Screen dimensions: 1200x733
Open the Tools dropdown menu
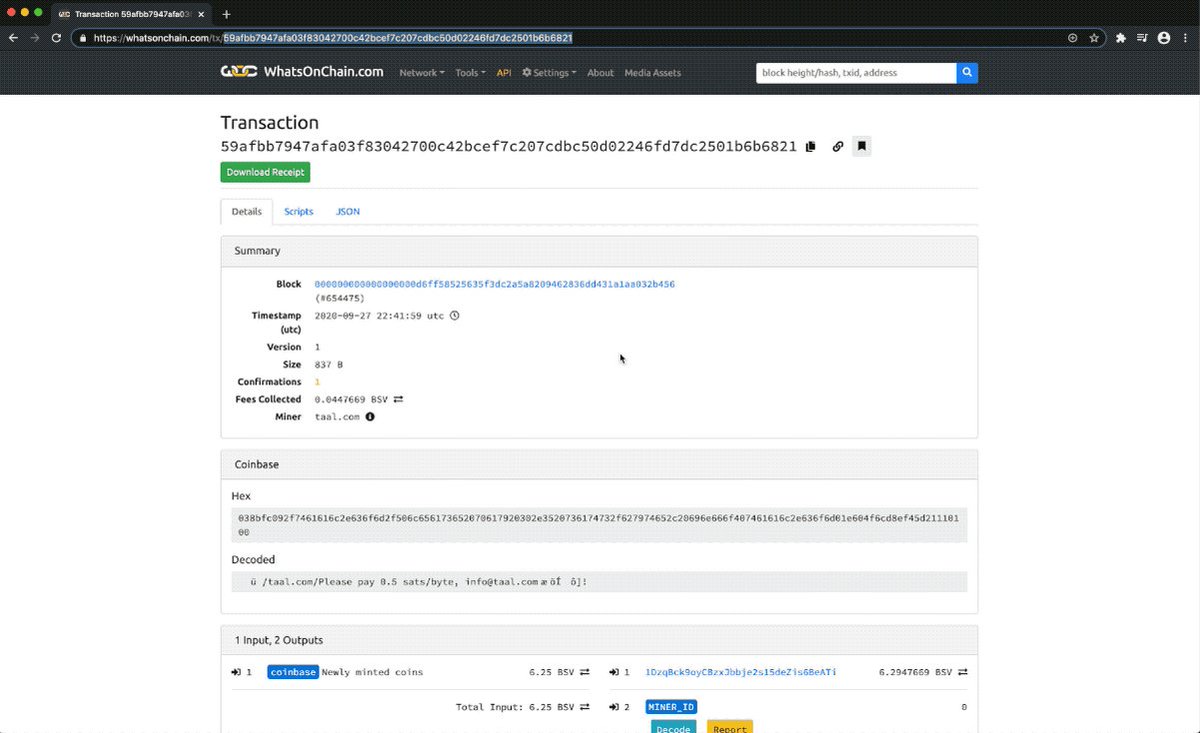(470, 73)
